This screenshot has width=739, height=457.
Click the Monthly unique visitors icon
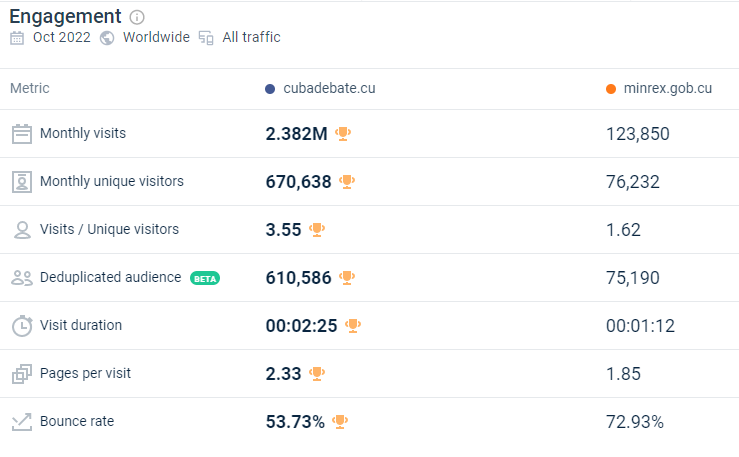click(22, 182)
